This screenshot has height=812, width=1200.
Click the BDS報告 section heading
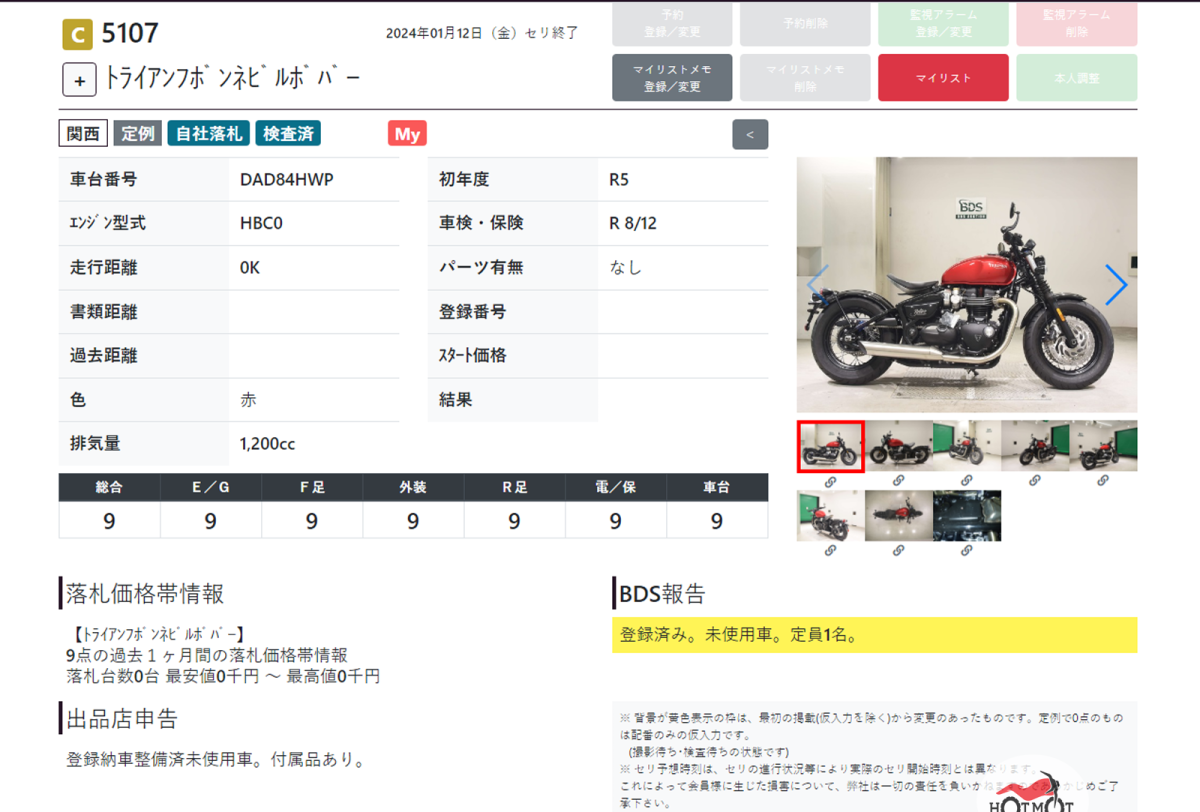click(x=662, y=593)
